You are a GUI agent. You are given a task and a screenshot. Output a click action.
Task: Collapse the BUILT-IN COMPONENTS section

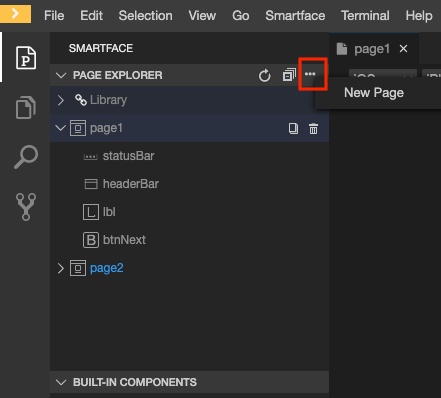(x=61, y=382)
